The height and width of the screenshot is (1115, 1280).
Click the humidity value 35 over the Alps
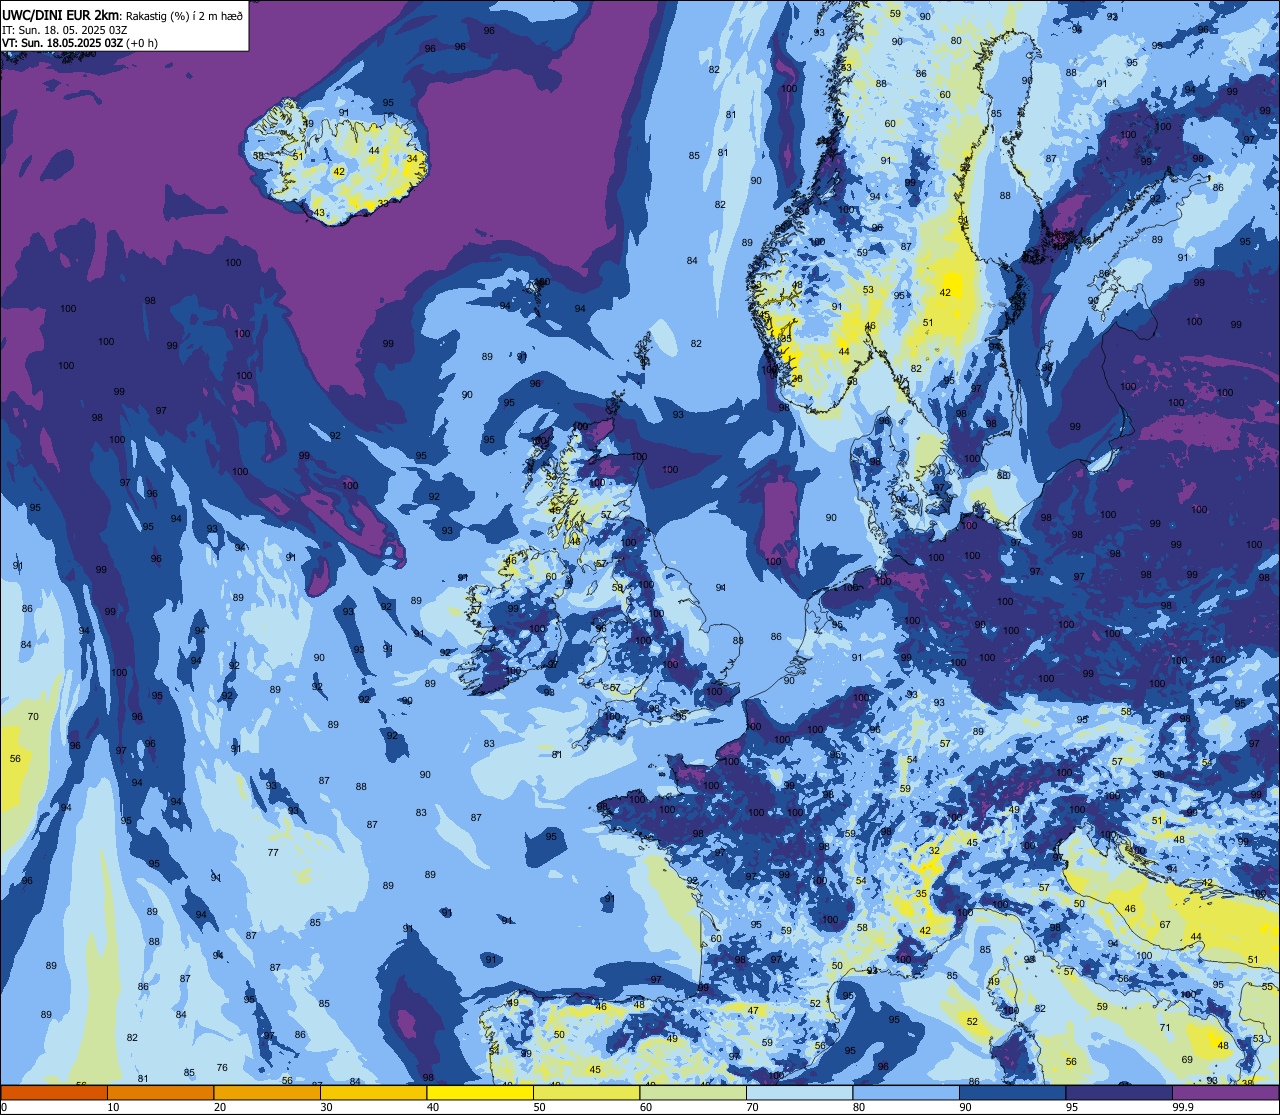[x=922, y=893]
